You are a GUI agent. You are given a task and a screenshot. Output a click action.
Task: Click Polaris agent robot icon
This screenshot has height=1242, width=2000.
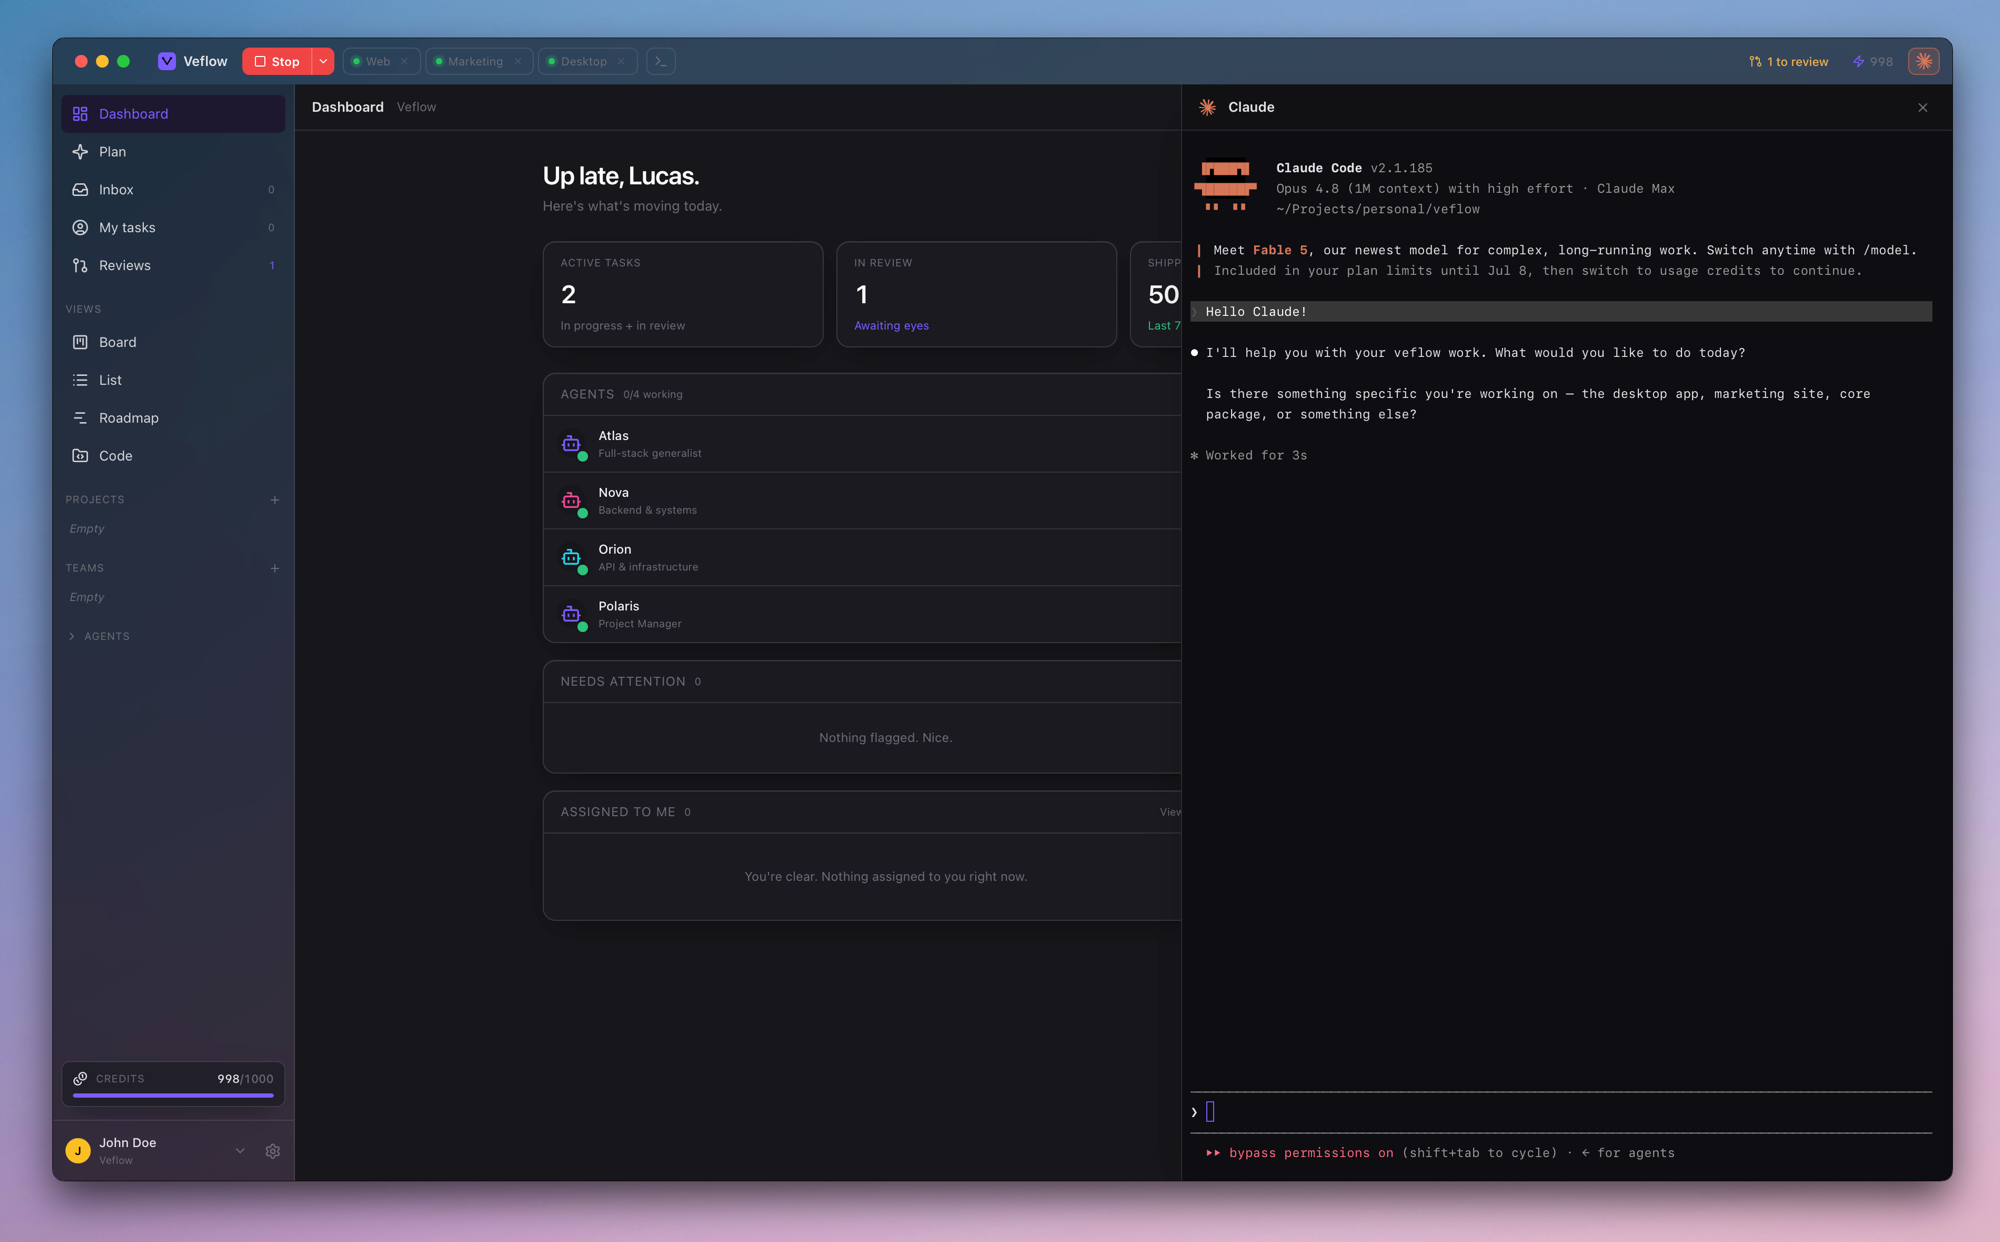572,615
